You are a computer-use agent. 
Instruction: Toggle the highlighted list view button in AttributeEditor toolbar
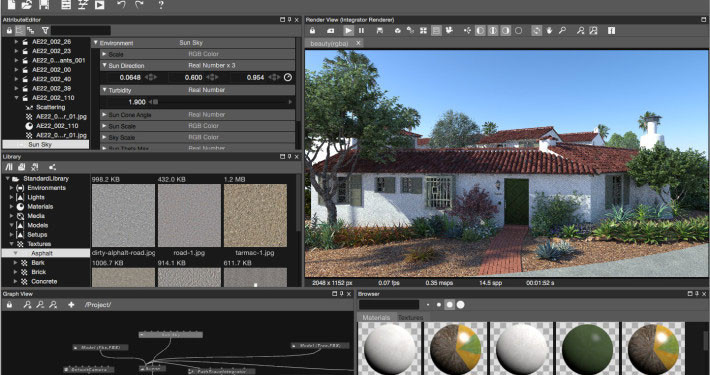(x=19, y=31)
